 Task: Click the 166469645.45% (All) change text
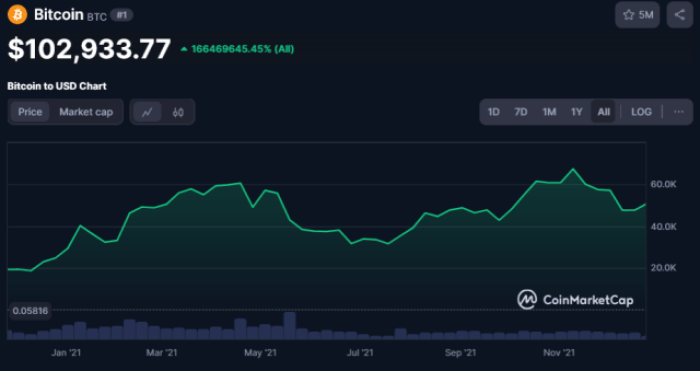pyautogui.click(x=242, y=49)
